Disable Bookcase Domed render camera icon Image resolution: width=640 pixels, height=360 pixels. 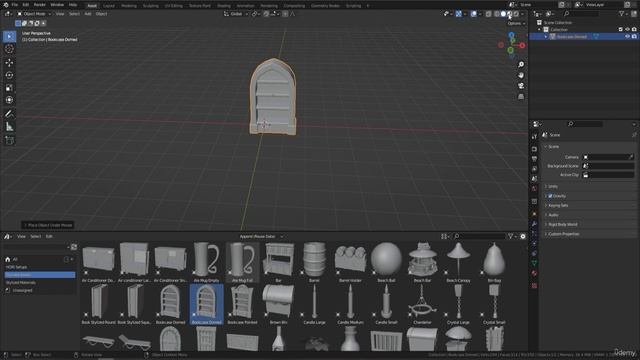click(634, 36)
